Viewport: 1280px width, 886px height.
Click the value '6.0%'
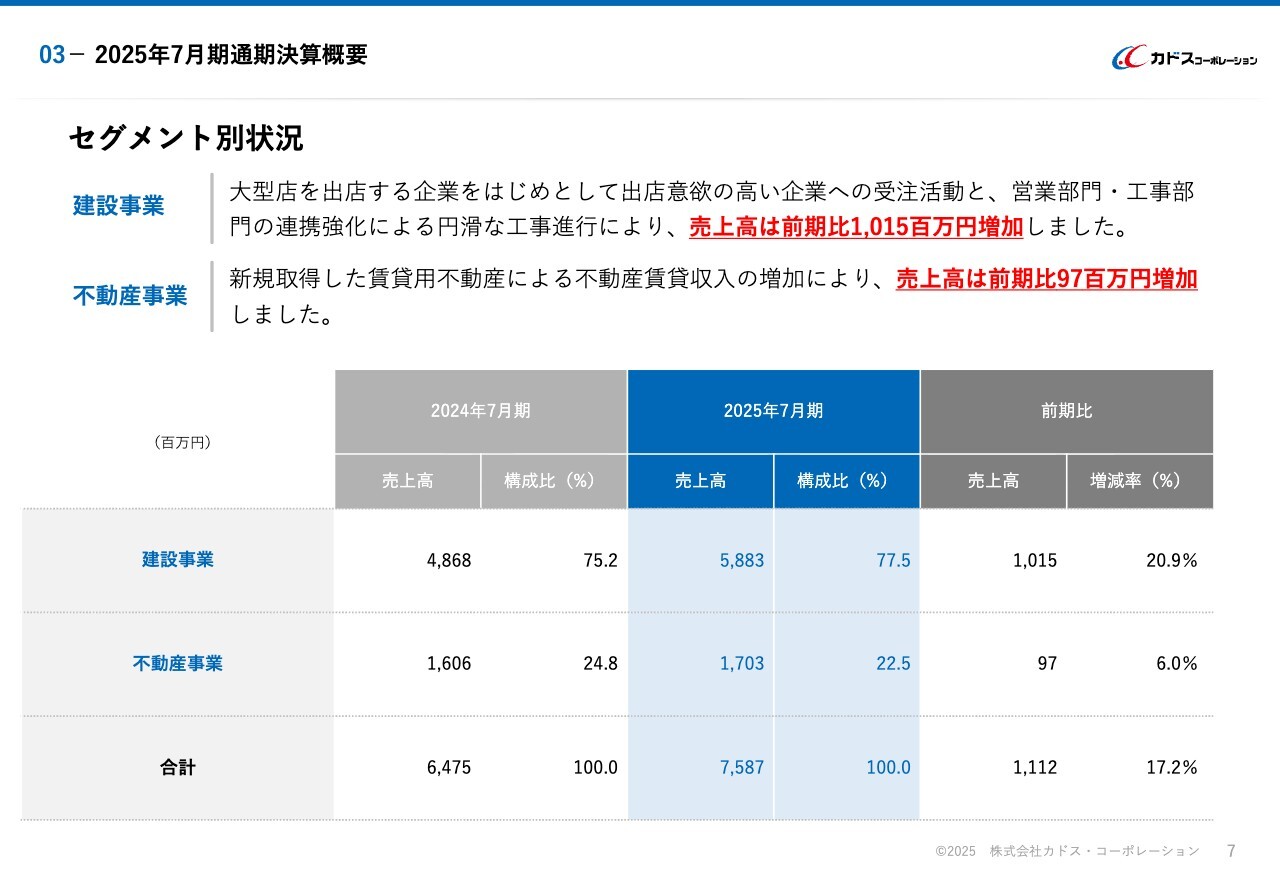tap(1177, 664)
